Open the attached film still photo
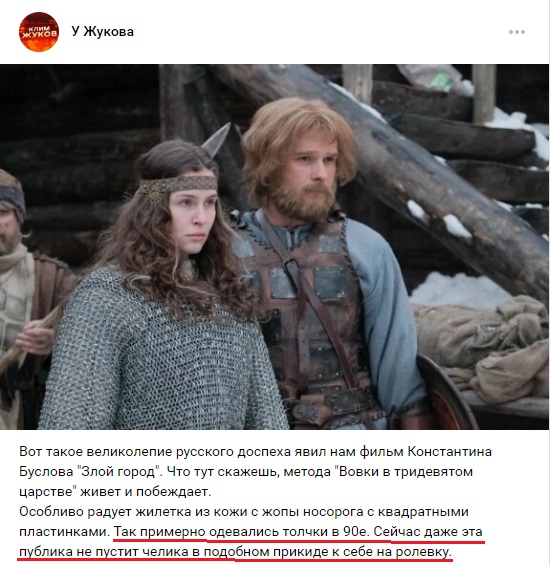The height and width of the screenshot is (566, 550). [274, 247]
